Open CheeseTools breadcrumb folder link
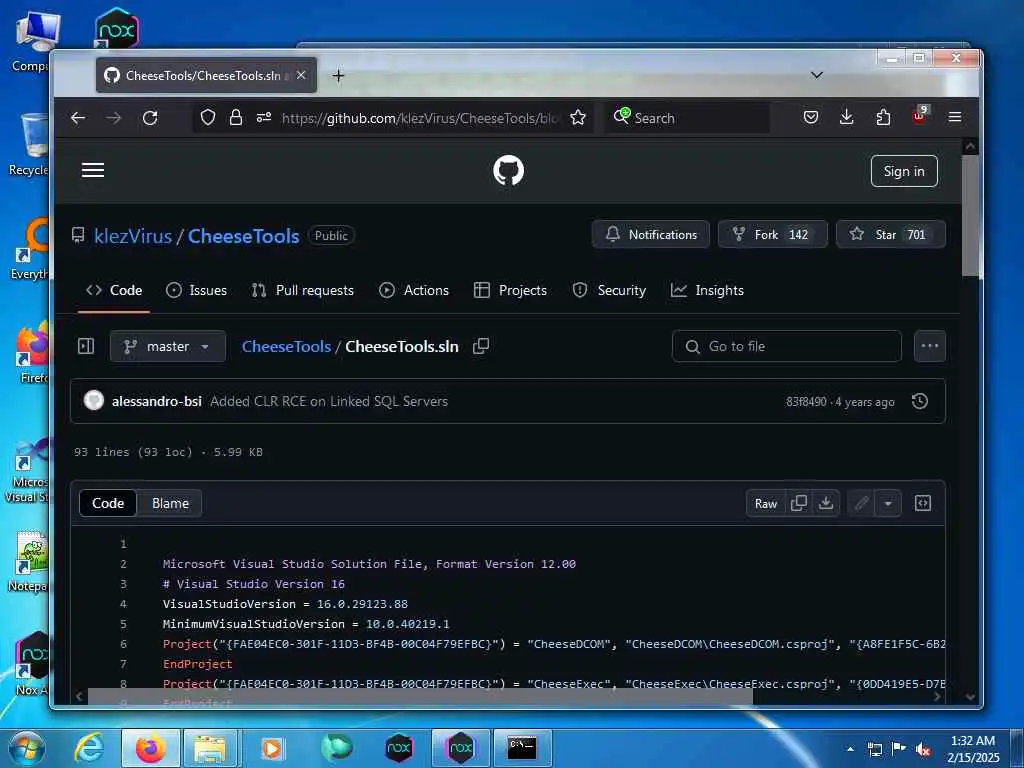 [286, 346]
